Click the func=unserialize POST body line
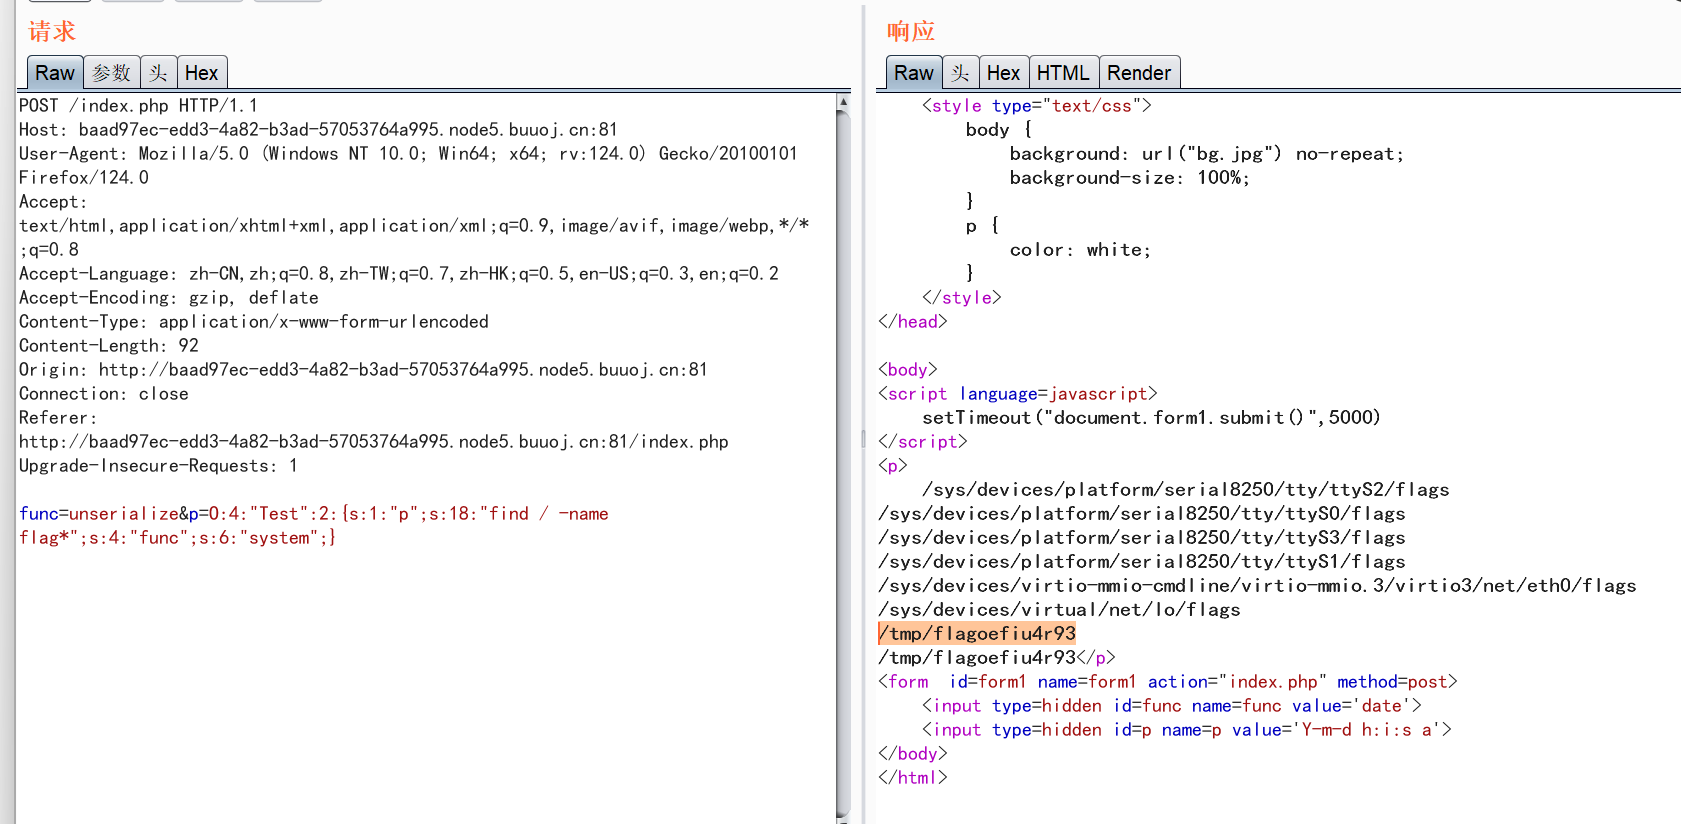The image size is (1681, 824). tap(314, 513)
